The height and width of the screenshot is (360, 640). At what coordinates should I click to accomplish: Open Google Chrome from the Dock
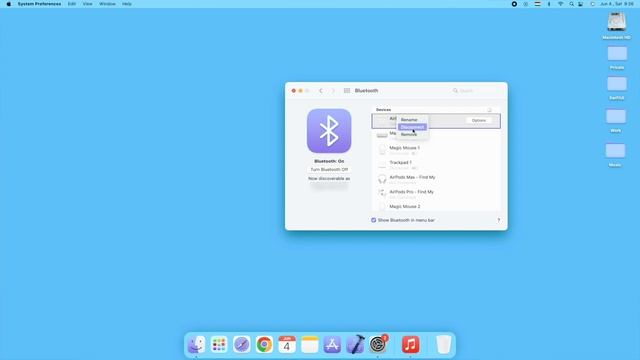tap(264, 344)
